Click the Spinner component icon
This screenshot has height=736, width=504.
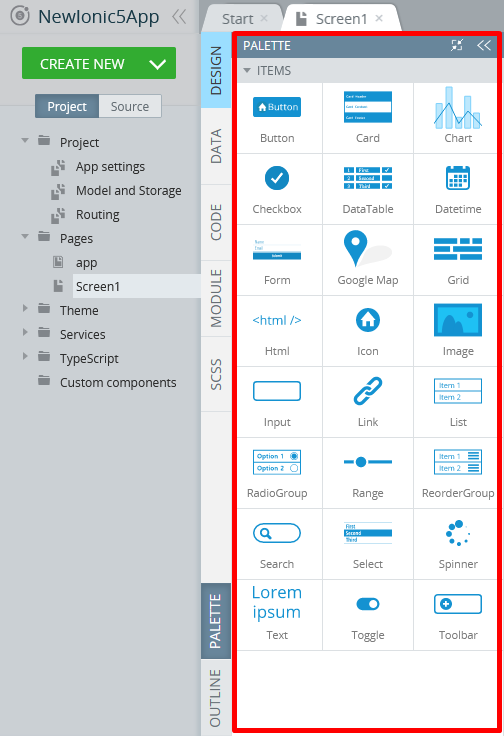click(x=458, y=544)
